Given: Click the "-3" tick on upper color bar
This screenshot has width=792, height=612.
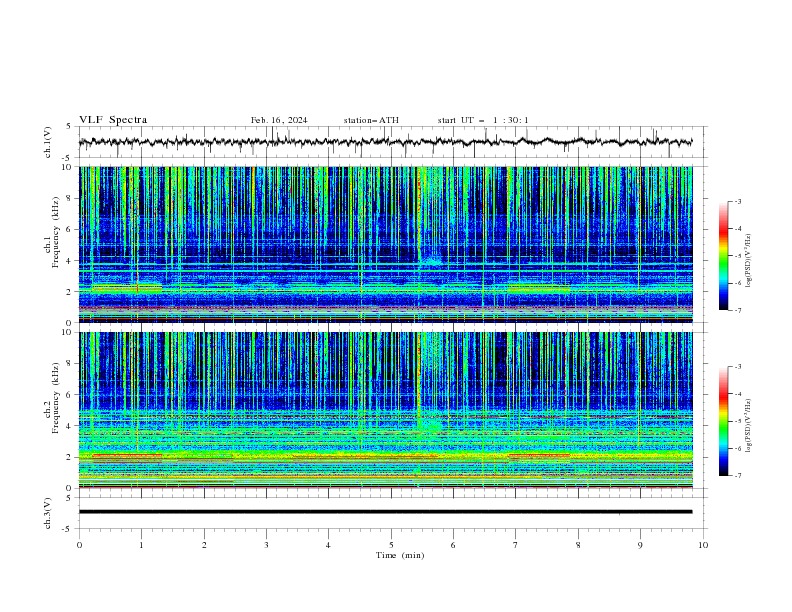Looking at the screenshot, I should click(x=738, y=201).
